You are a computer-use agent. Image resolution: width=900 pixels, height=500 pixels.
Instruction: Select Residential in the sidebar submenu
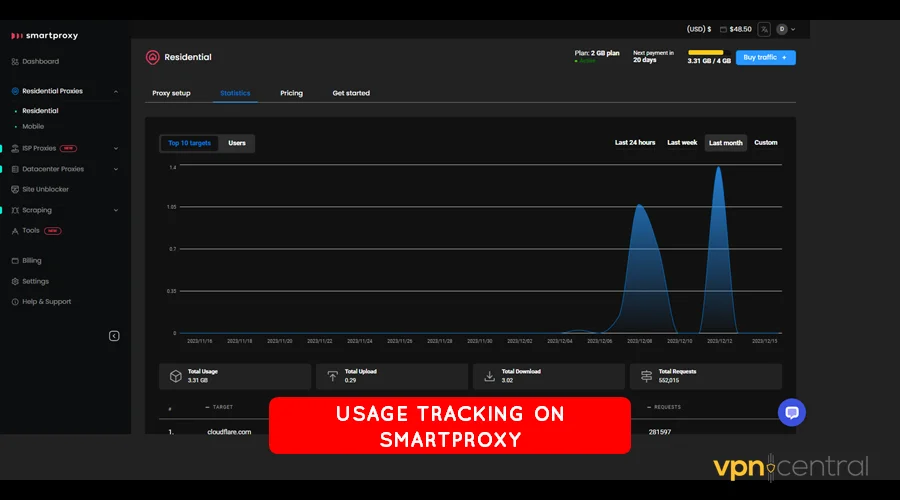click(40, 111)
